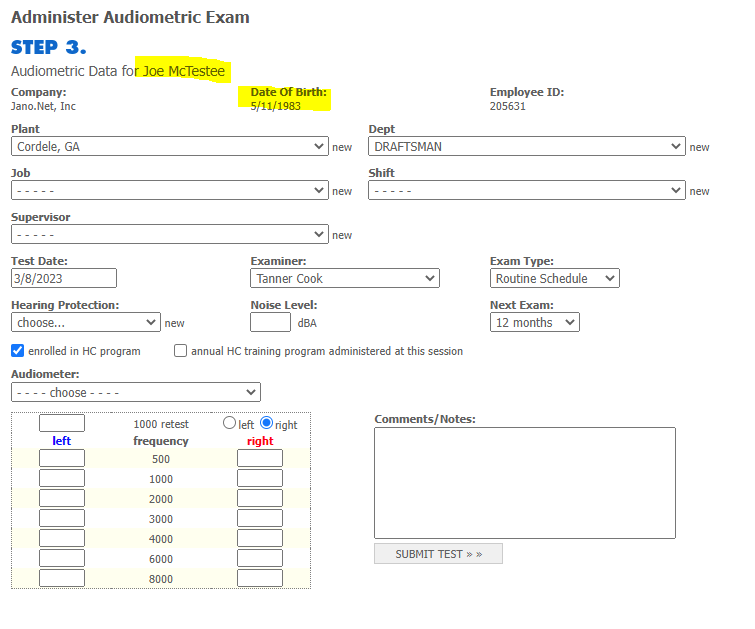Click the 'new' link next to Supervisor
Viewport: 755px width, 629px height.
point(342,236)
